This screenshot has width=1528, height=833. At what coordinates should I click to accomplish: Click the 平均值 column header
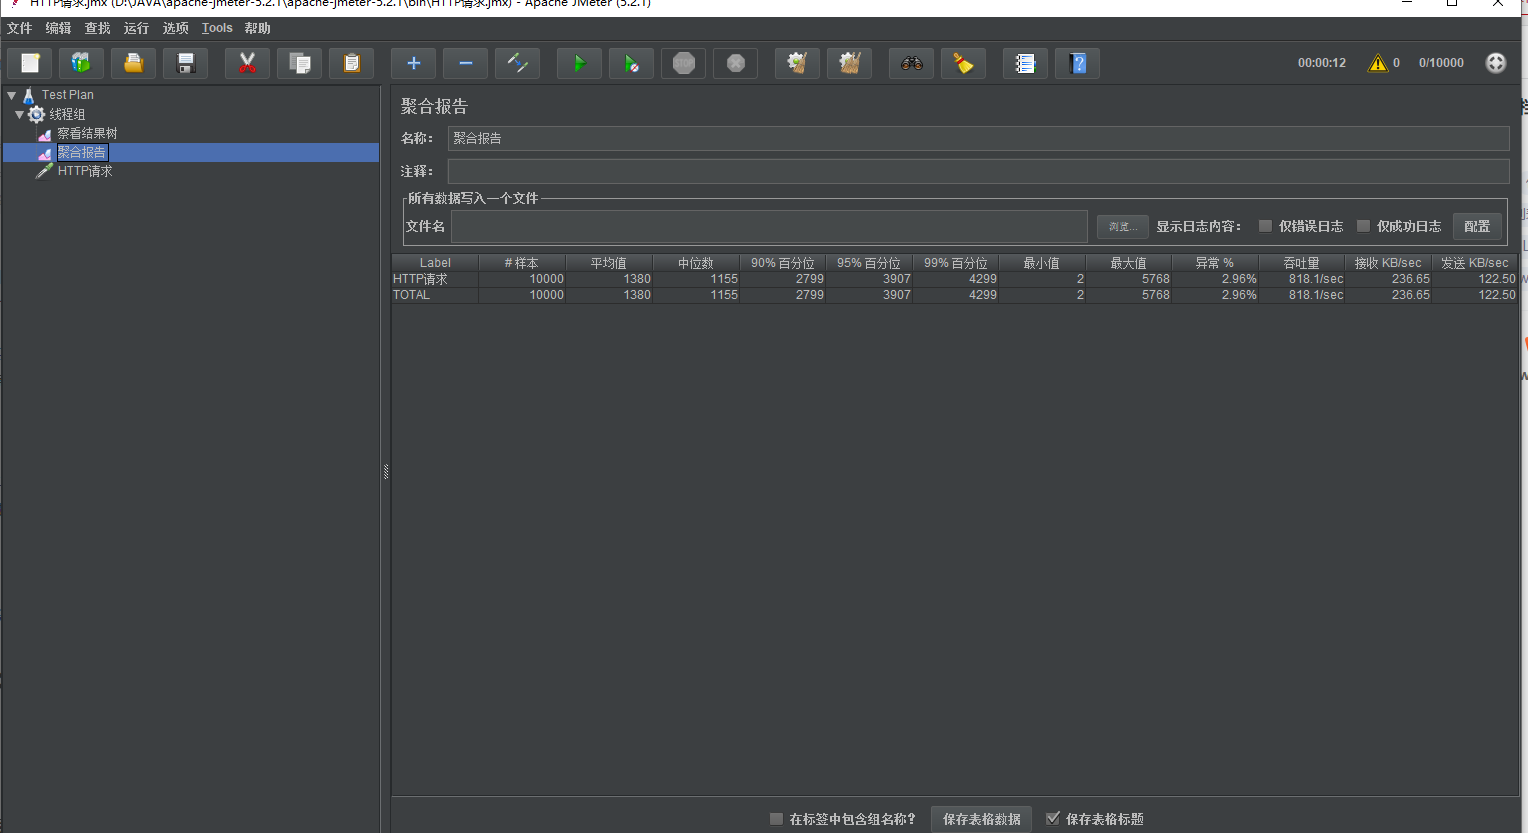[x=609, y=263]
